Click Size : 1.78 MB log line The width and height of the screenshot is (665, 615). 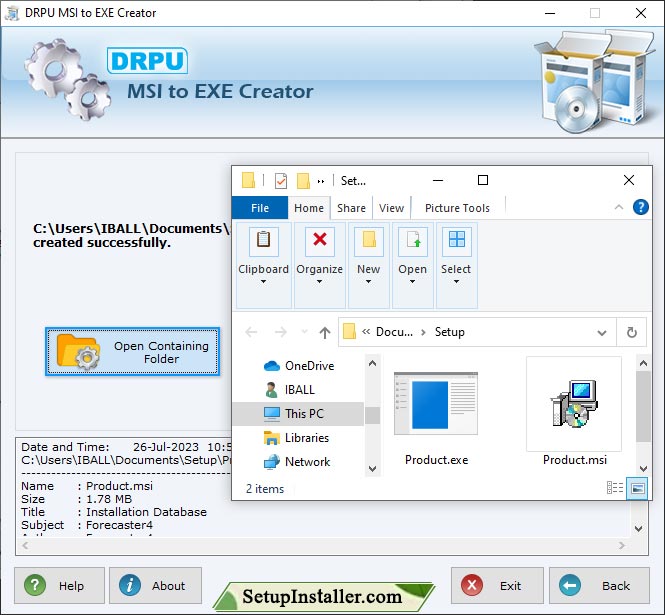tap(77, 499)
